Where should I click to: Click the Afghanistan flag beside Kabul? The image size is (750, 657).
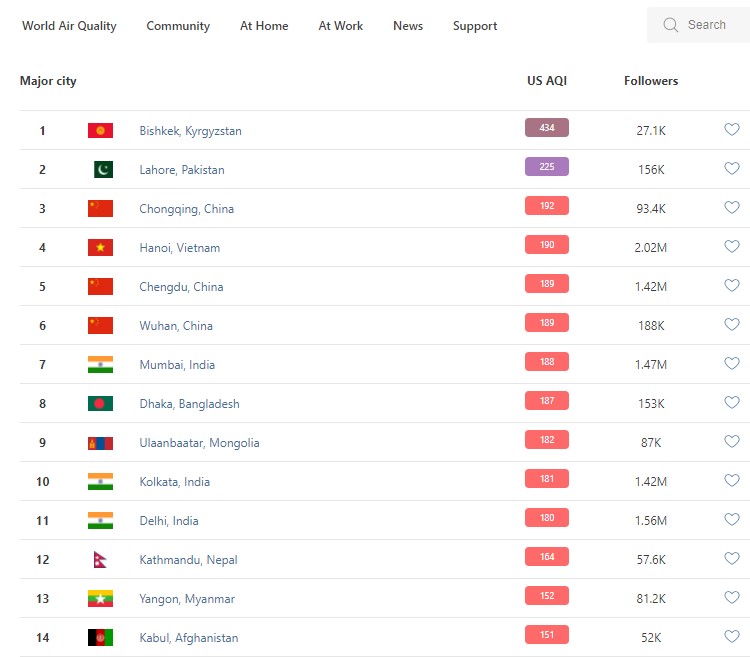click(100, 638)
